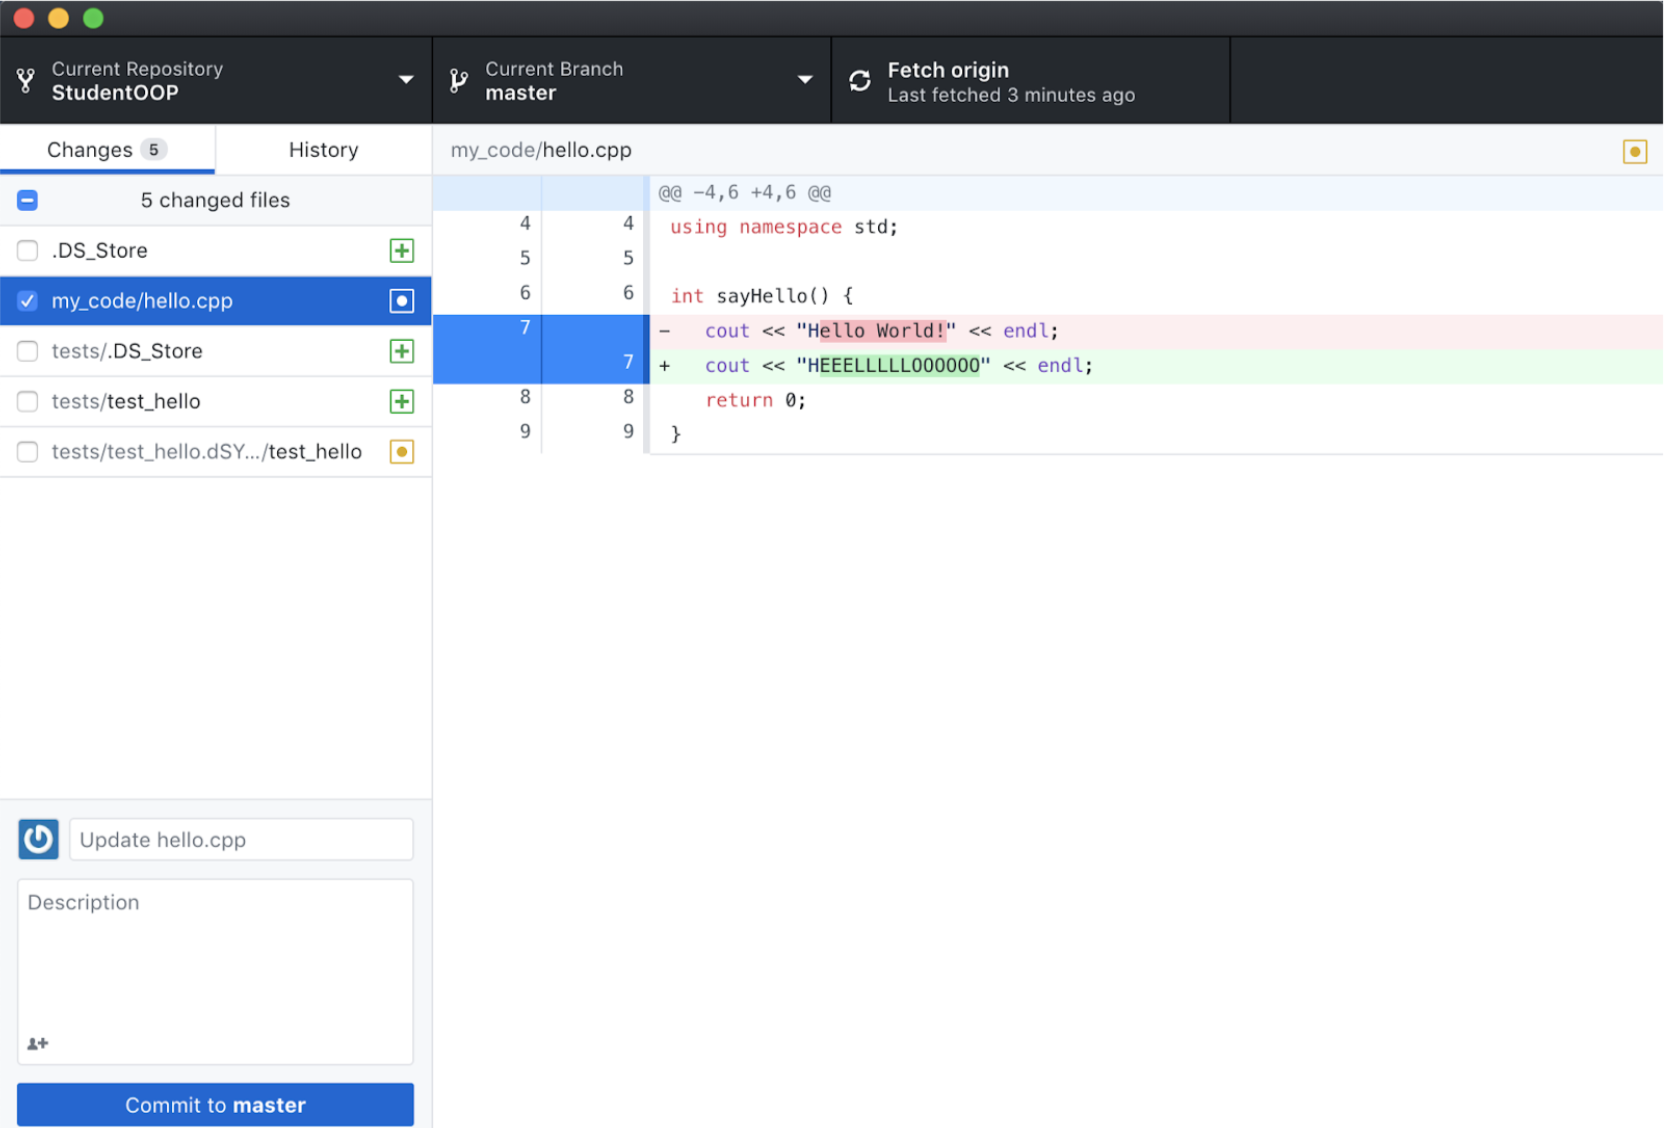Click the 'int sayHello() {' line

pyautogui.click(x=762, y=296)
